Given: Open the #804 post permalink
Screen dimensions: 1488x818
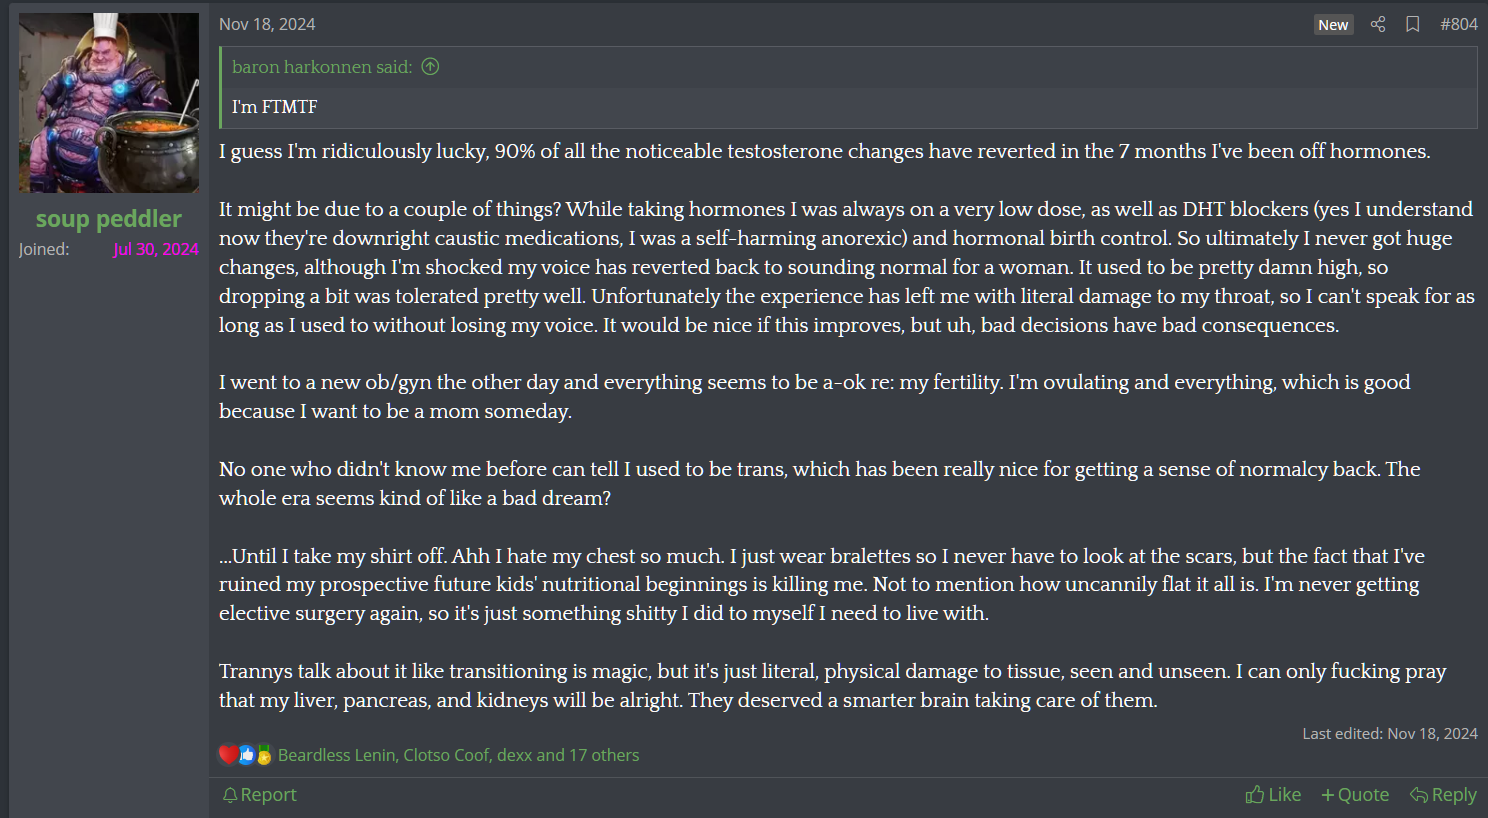Looking at the screenshot, I should click(x=1458, y=24).
